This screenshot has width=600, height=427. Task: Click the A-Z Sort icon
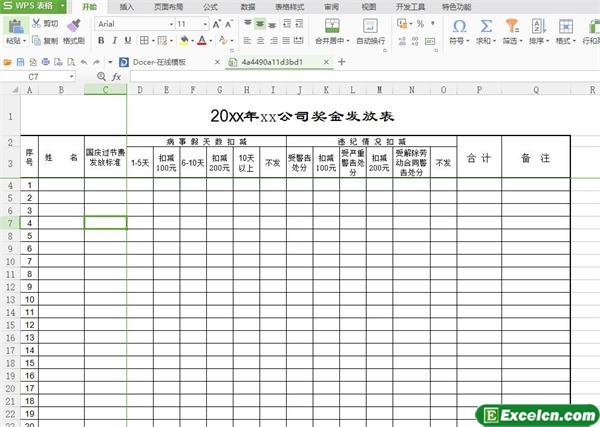coord(539,26)
